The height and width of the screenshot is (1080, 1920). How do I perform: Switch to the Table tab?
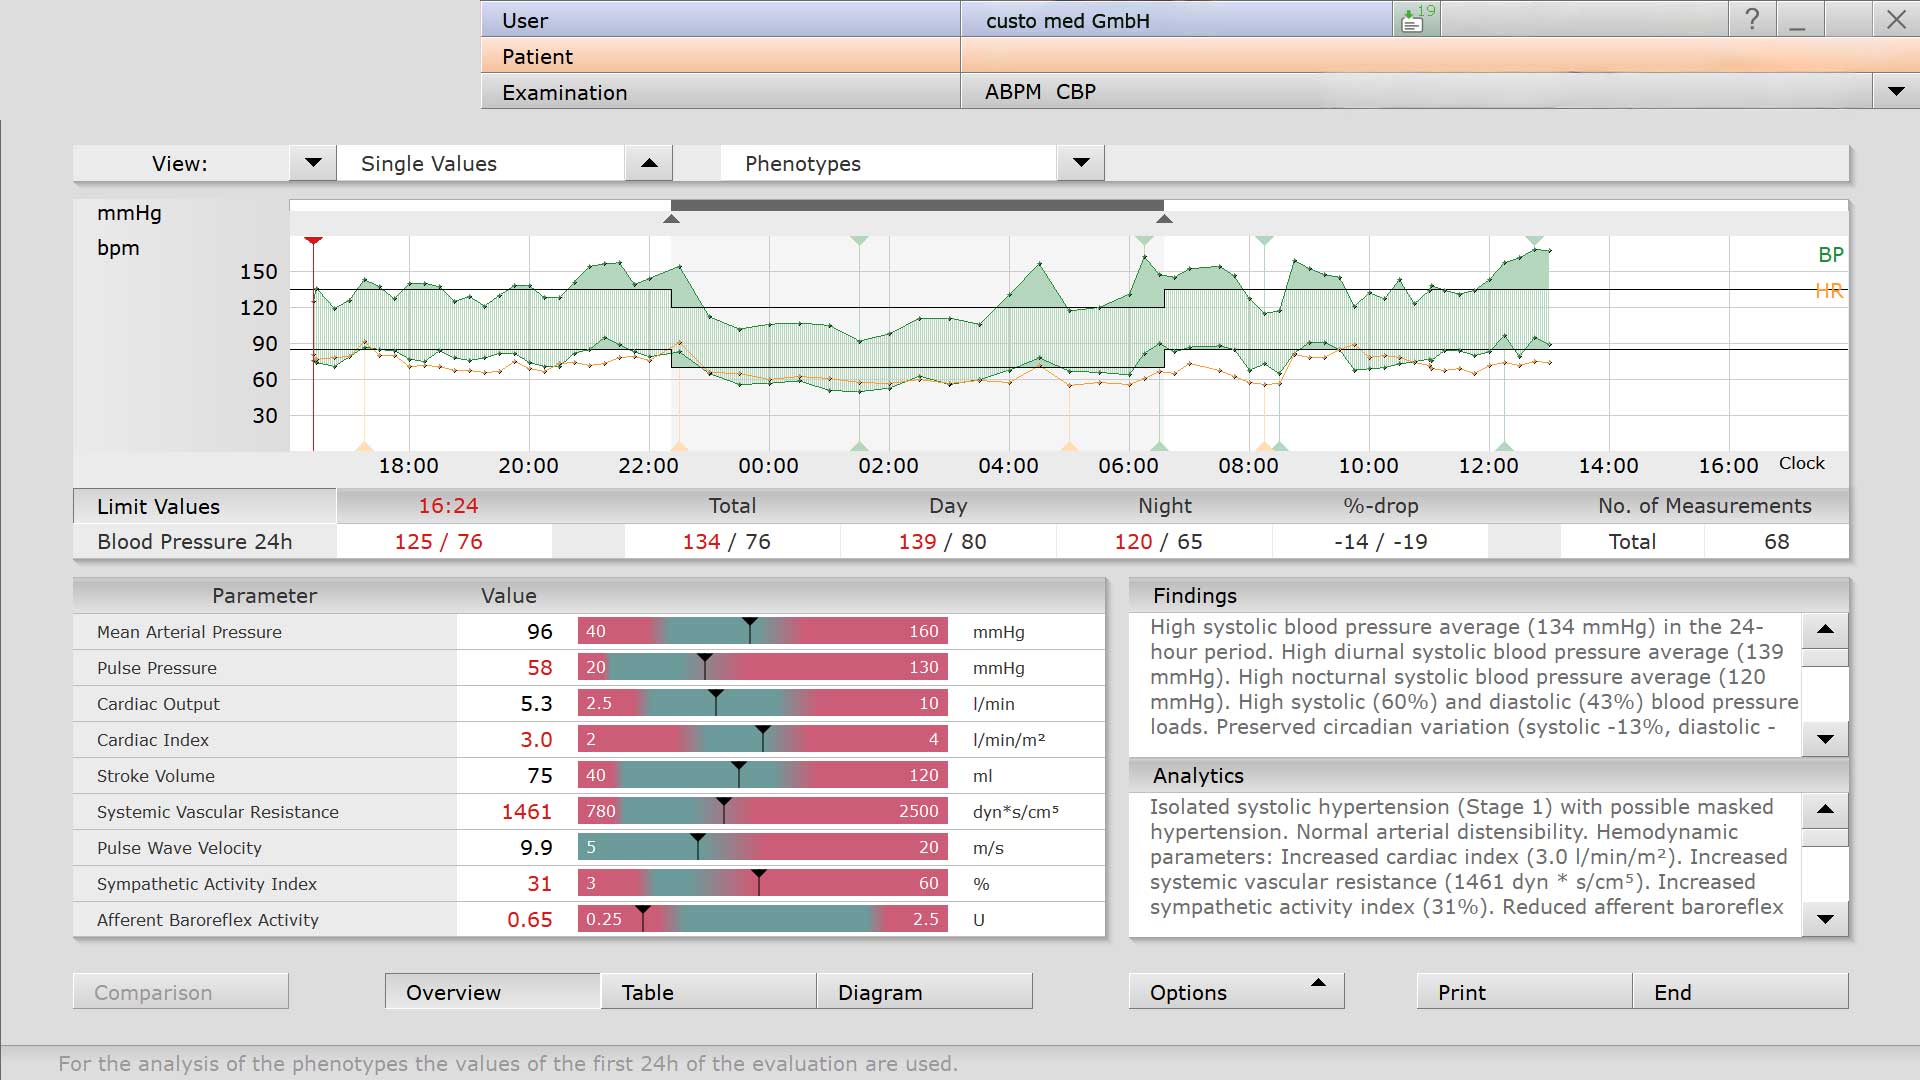pos(708,991)
